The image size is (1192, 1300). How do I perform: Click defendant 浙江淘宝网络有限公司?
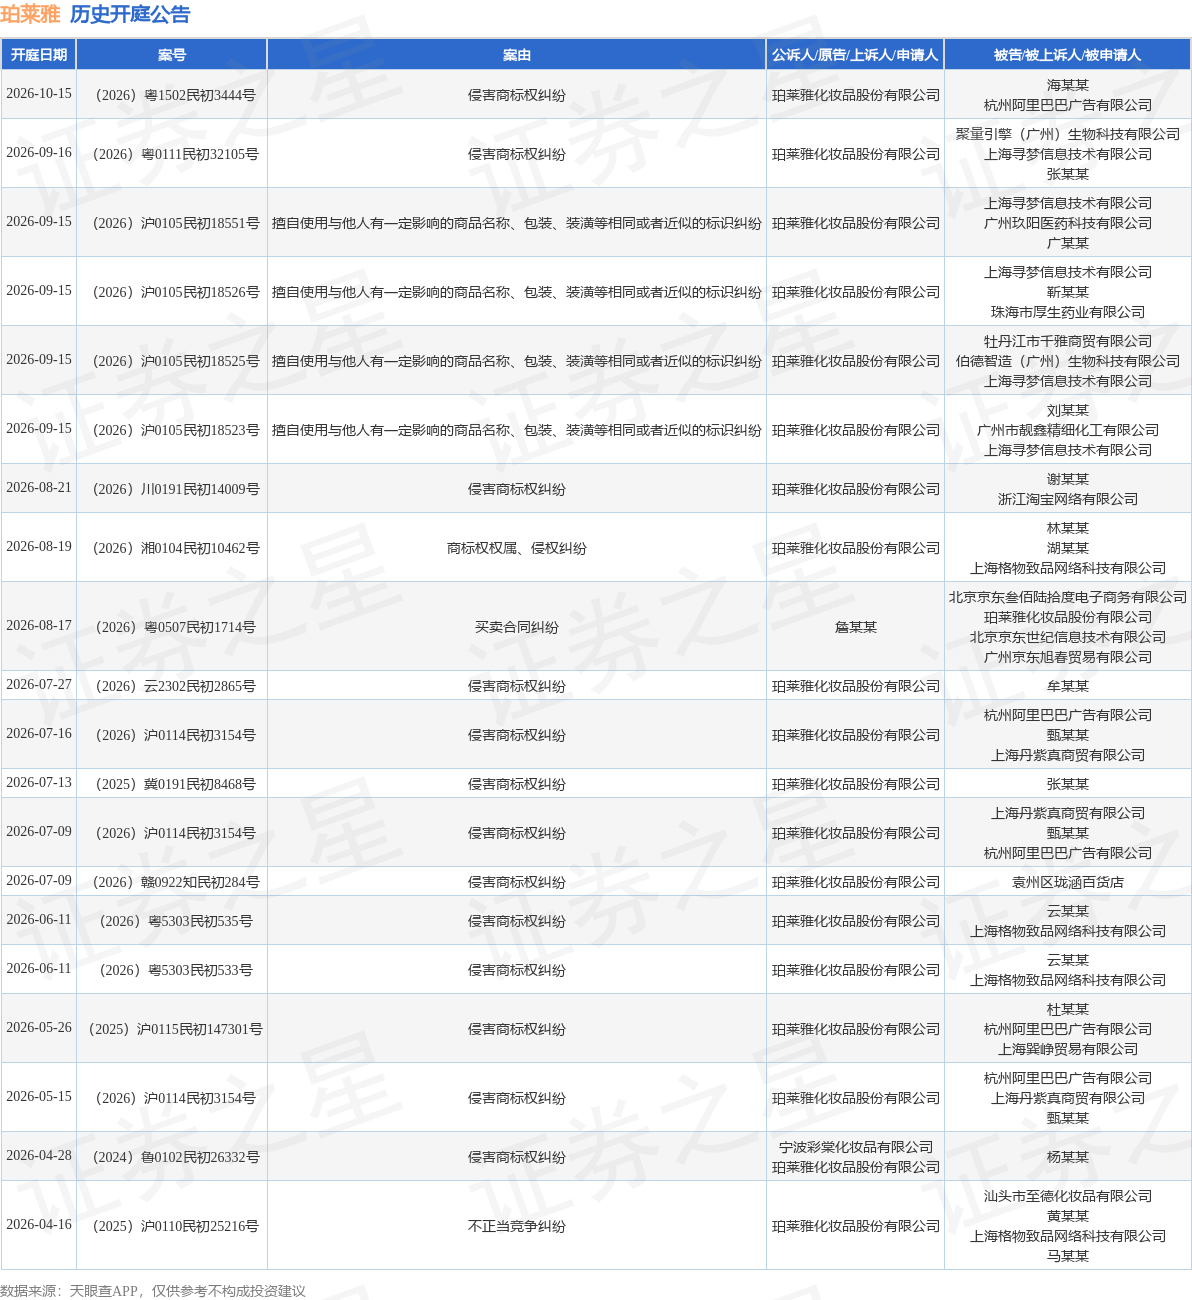click(1068, 499)
